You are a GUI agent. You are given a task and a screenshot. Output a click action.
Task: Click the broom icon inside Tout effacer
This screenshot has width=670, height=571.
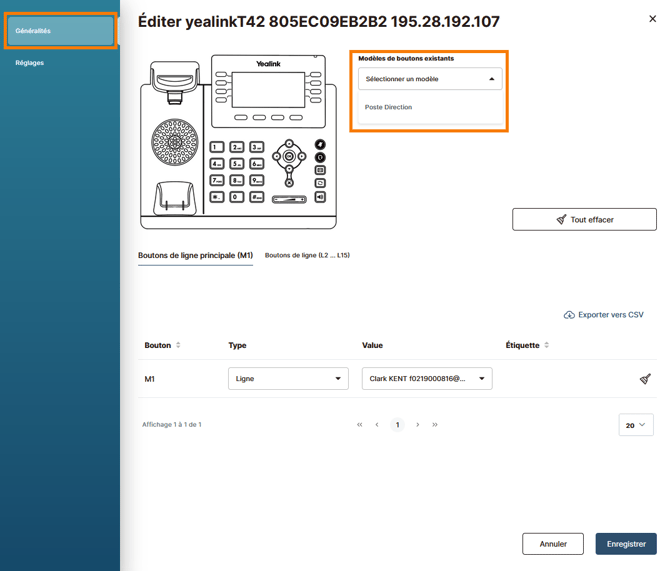(x=561, y=219)
